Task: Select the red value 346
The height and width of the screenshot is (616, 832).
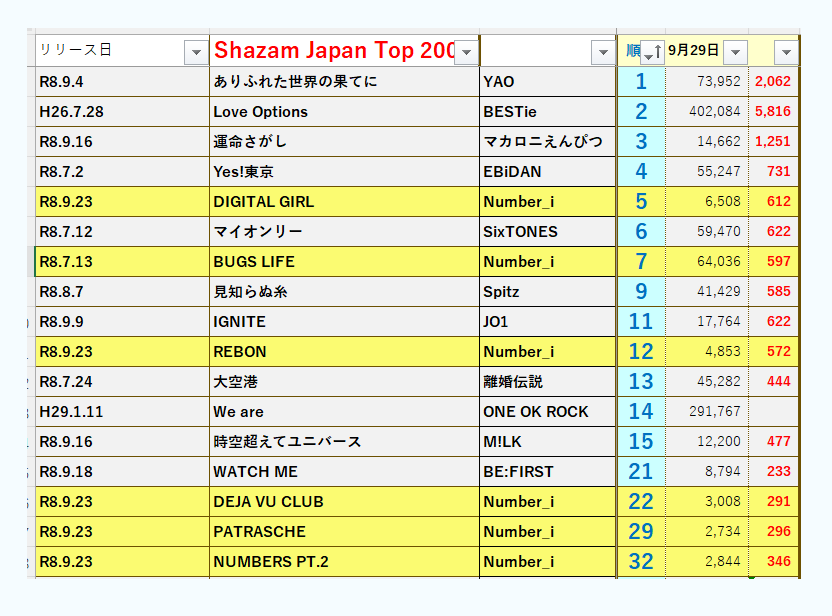Action: [773, 561]
